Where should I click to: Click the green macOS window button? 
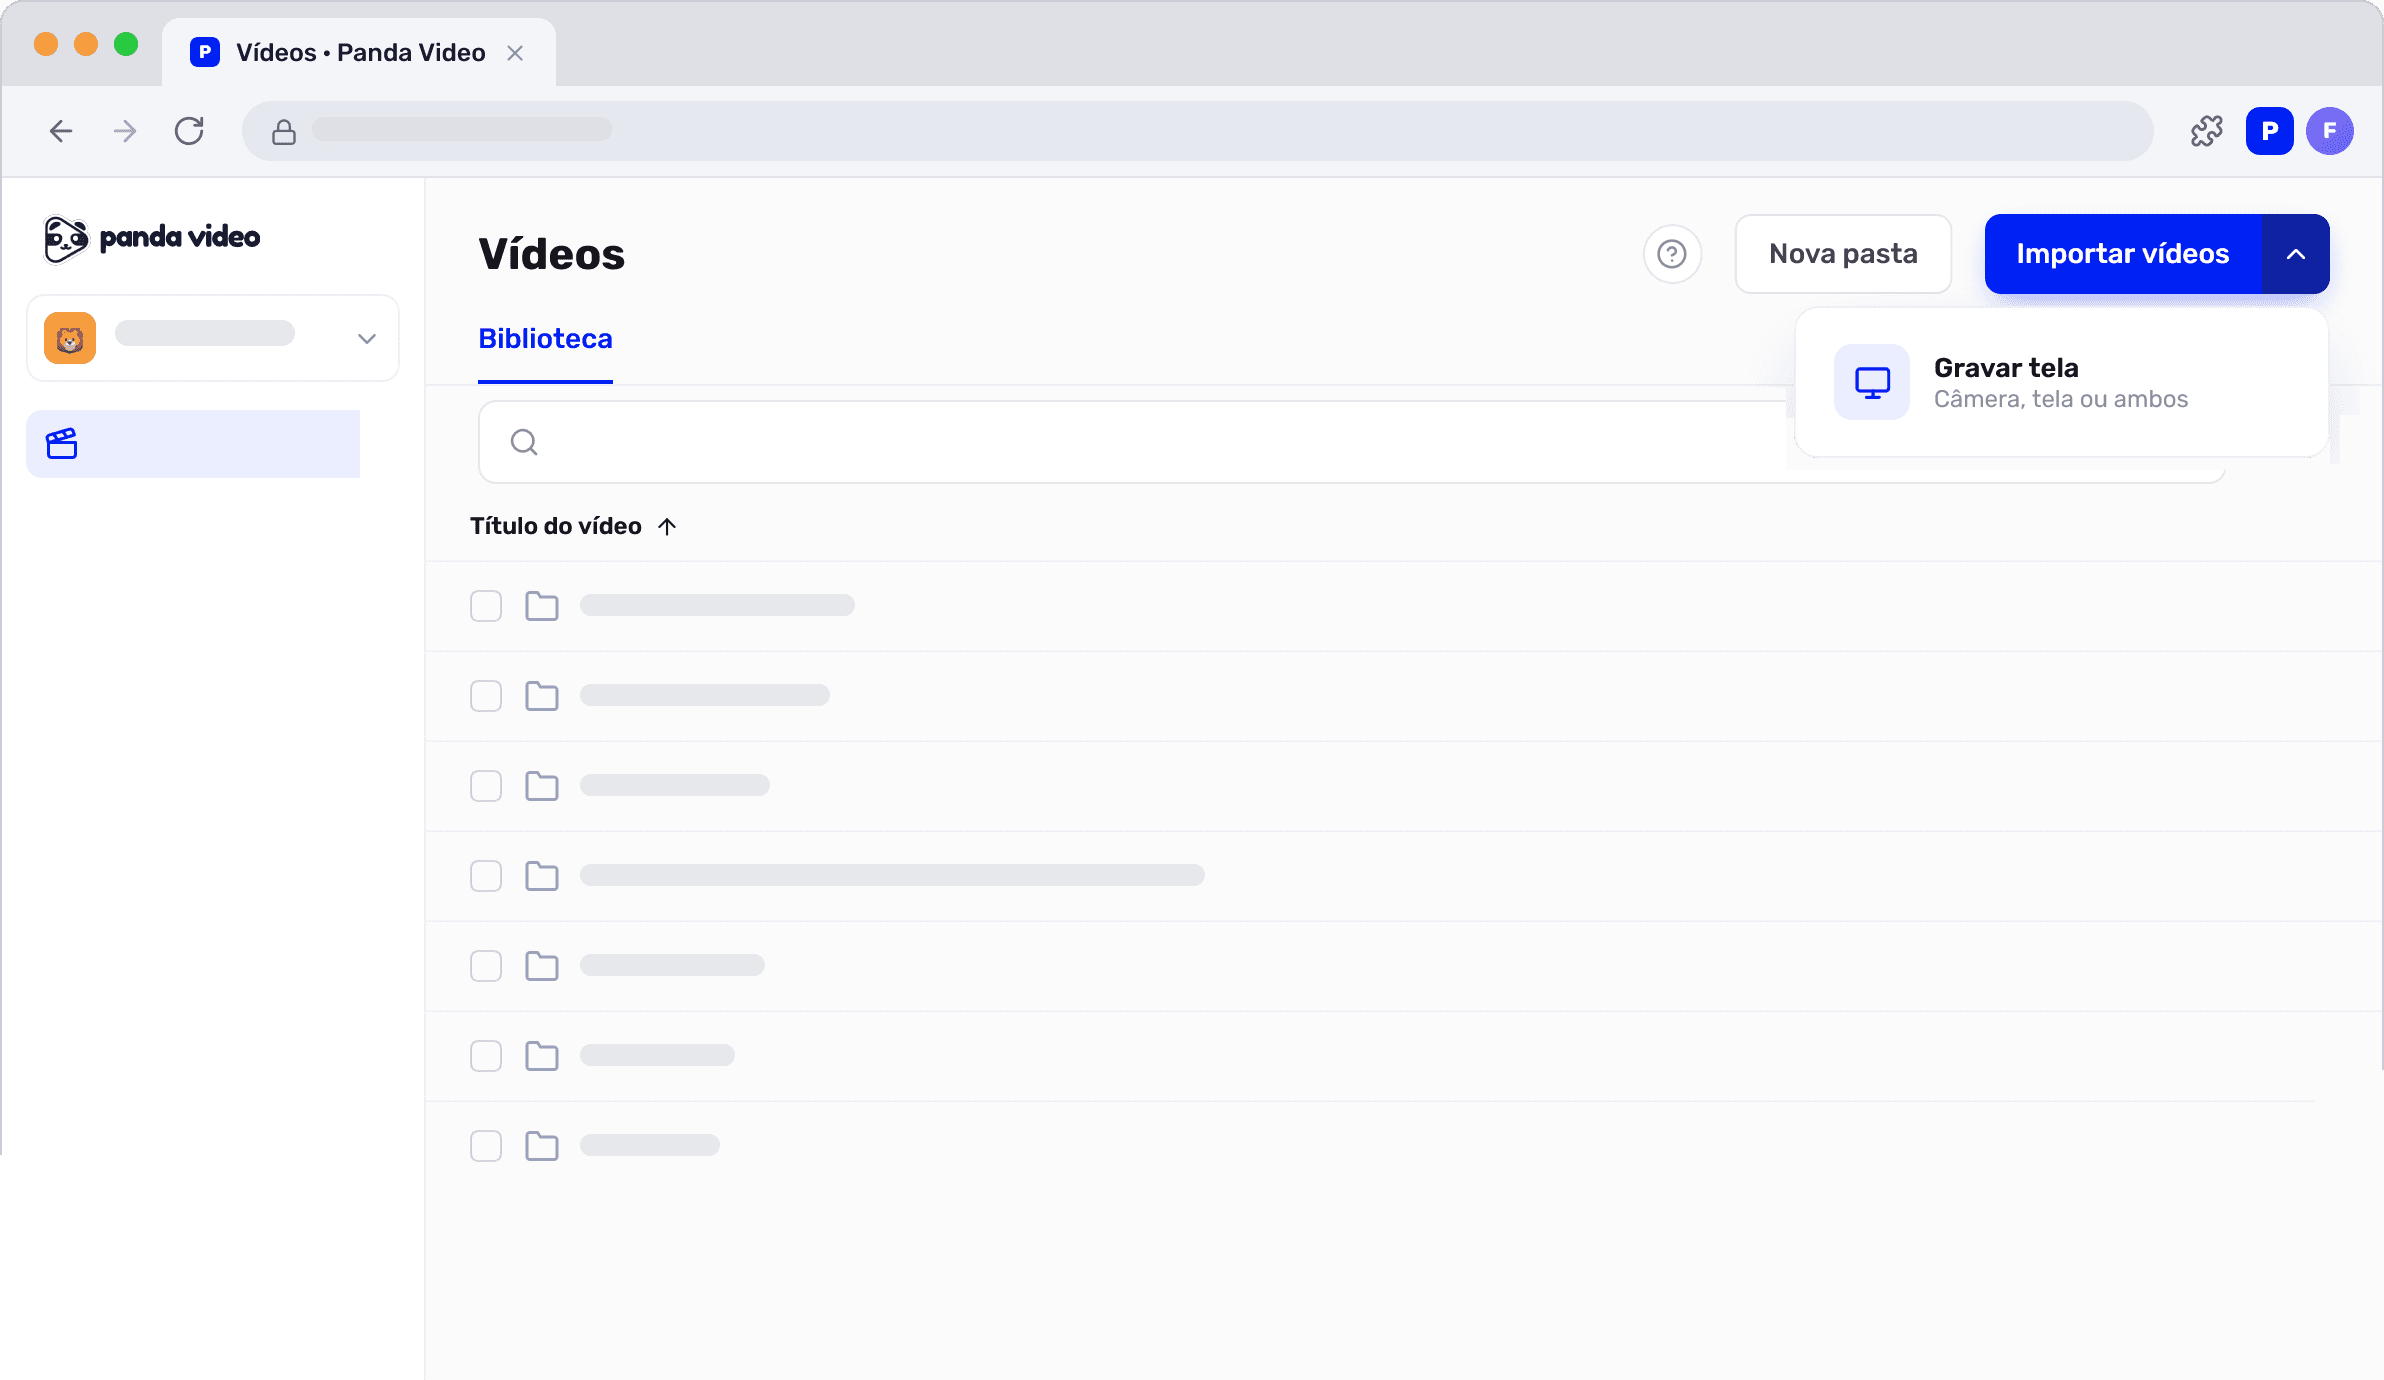tap(126, 44)
